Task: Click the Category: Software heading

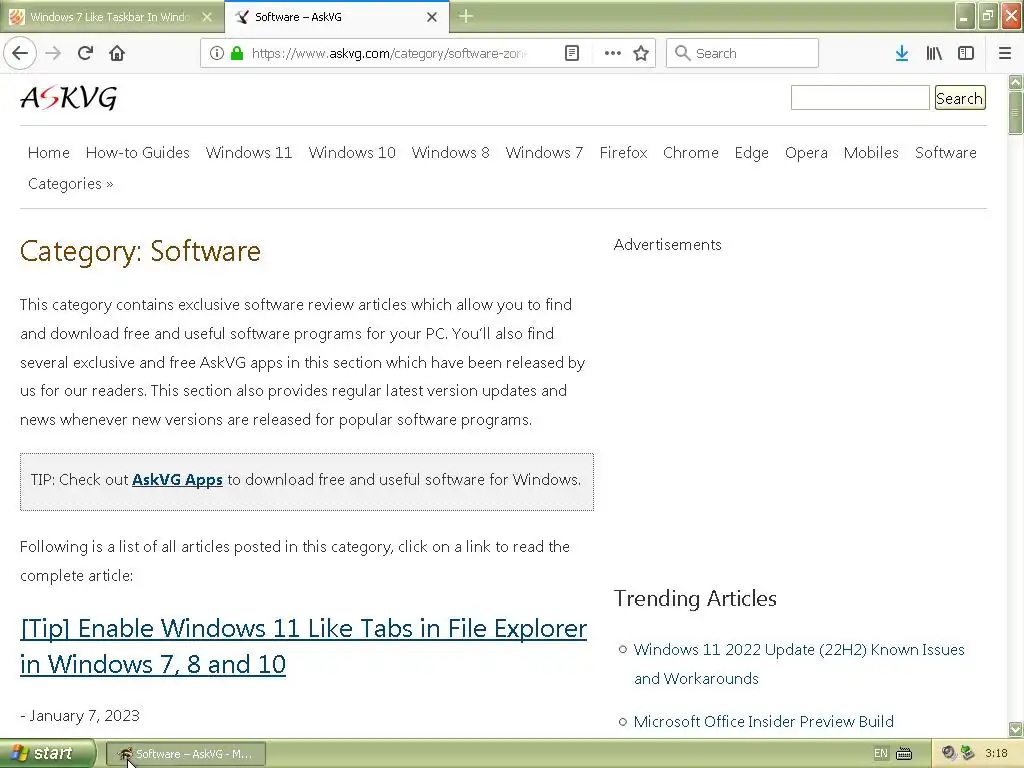Action: (140, 251)
